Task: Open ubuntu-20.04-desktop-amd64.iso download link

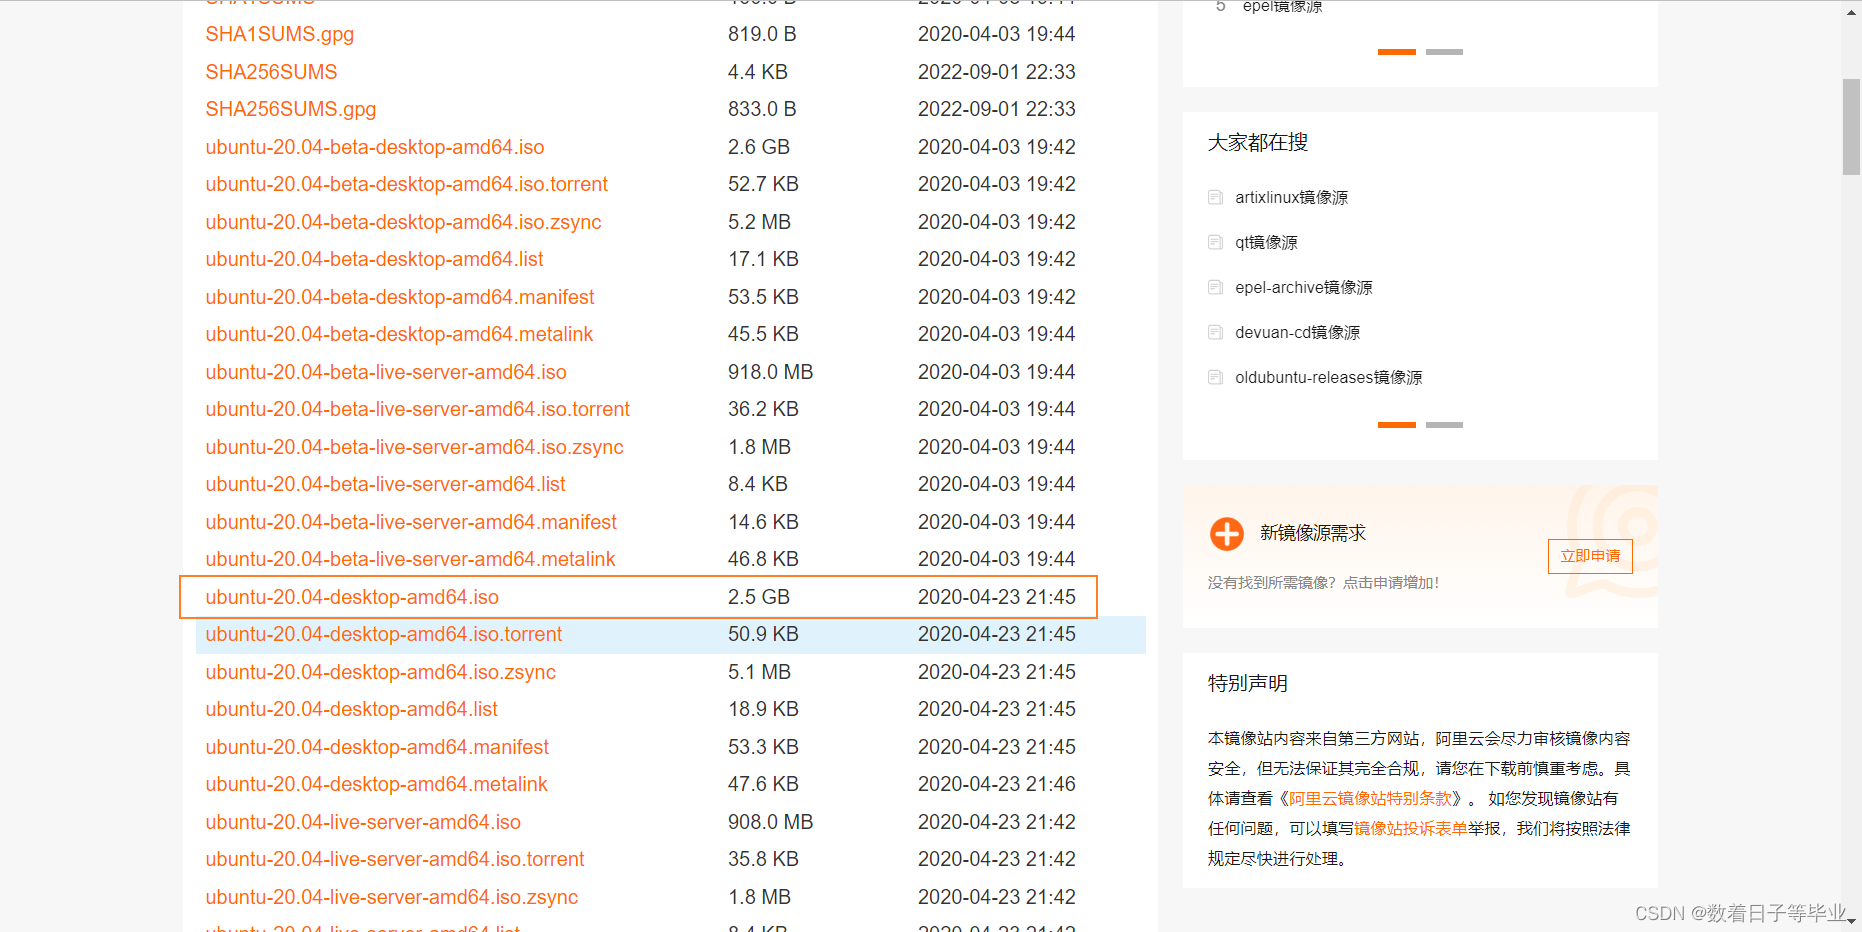Action: pyautogui.click(x=352, y=597)
